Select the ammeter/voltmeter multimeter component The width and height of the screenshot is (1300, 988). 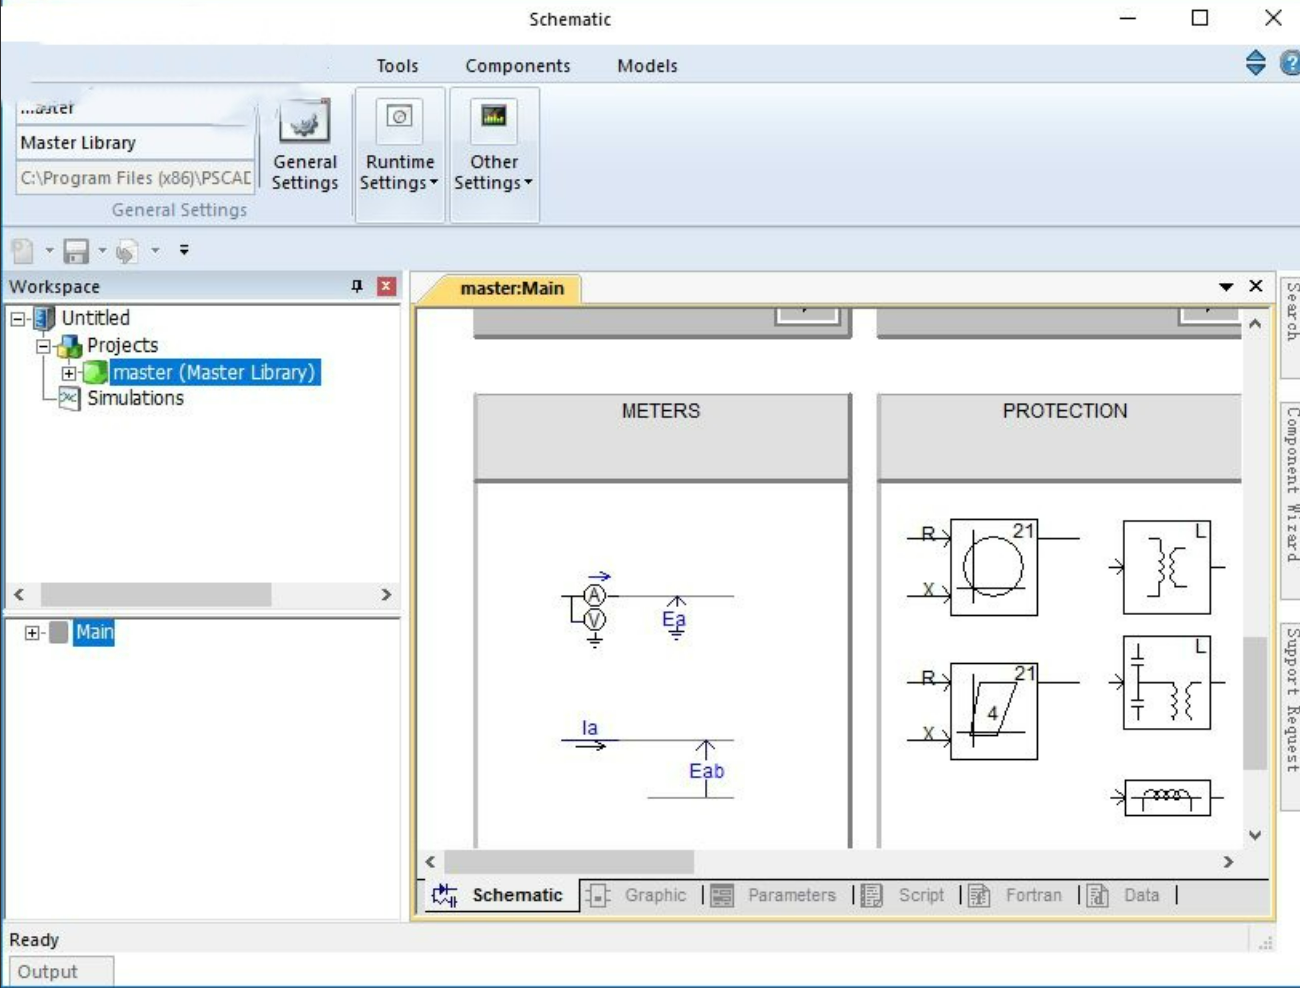(590, 609)
